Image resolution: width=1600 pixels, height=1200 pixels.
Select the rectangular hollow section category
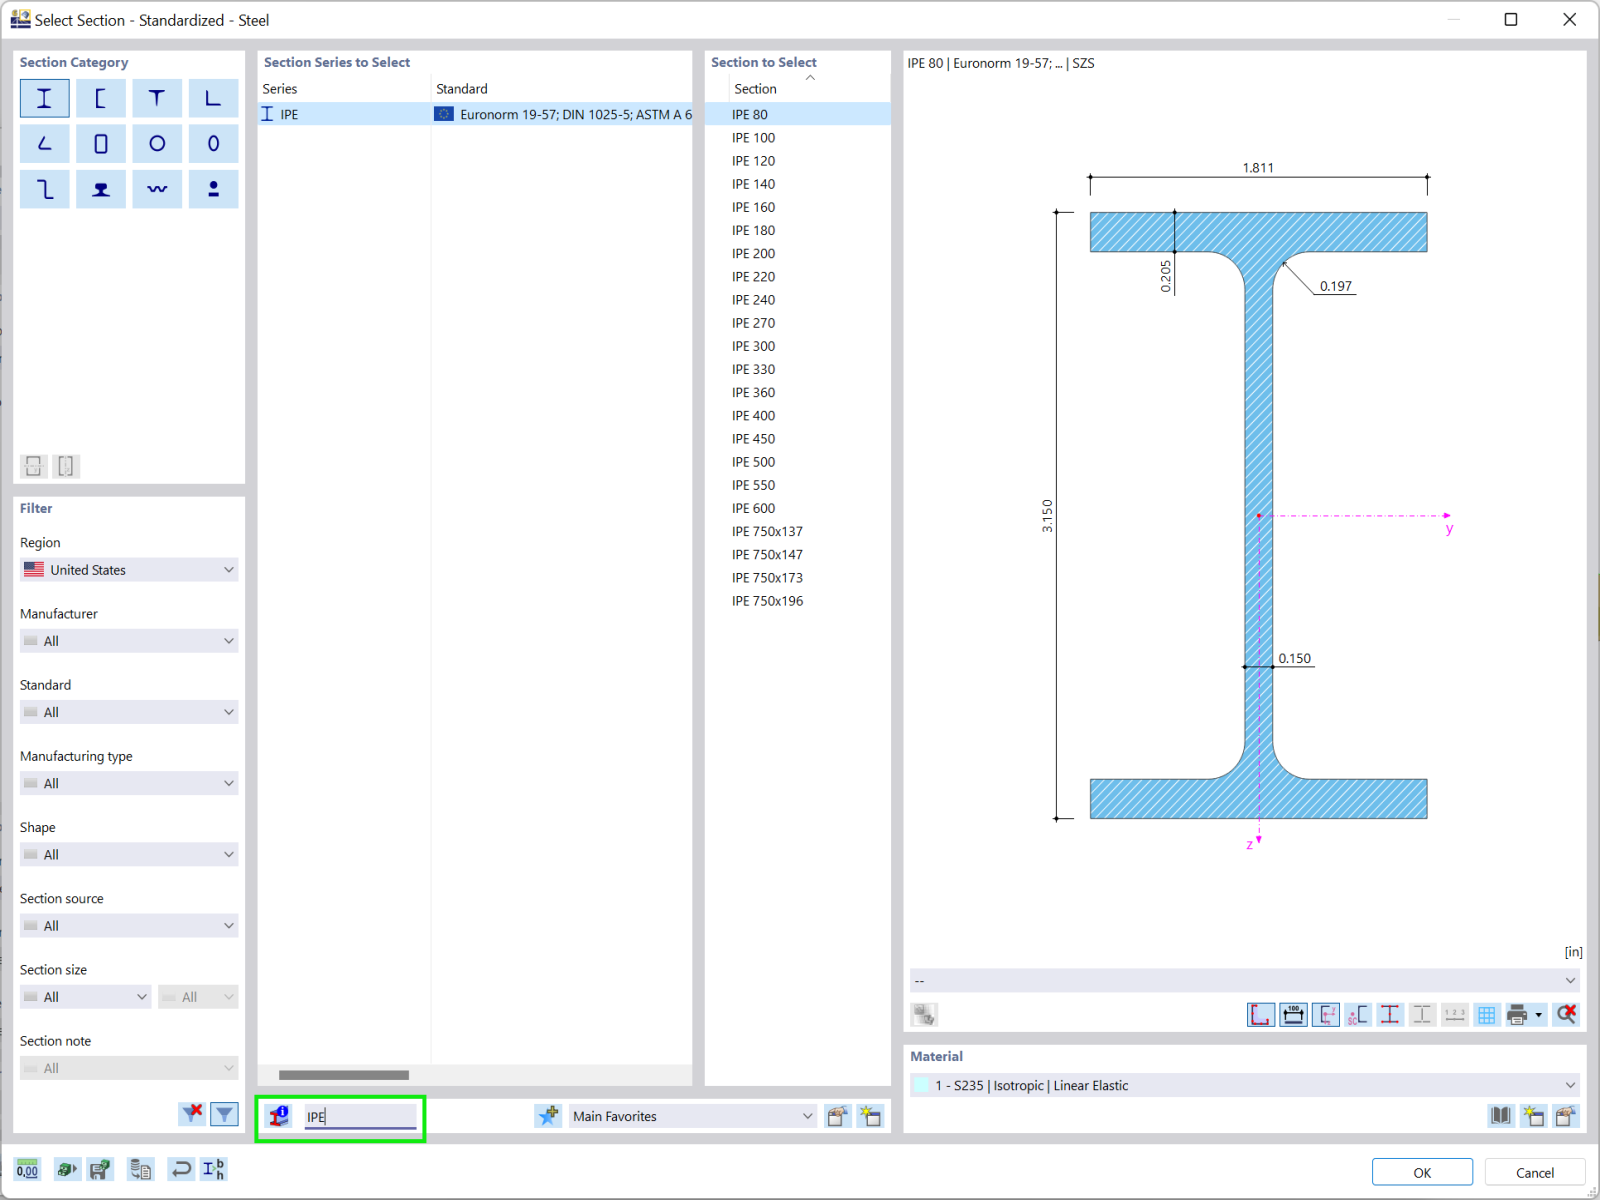pyautogui.click(x=101, y=144)
